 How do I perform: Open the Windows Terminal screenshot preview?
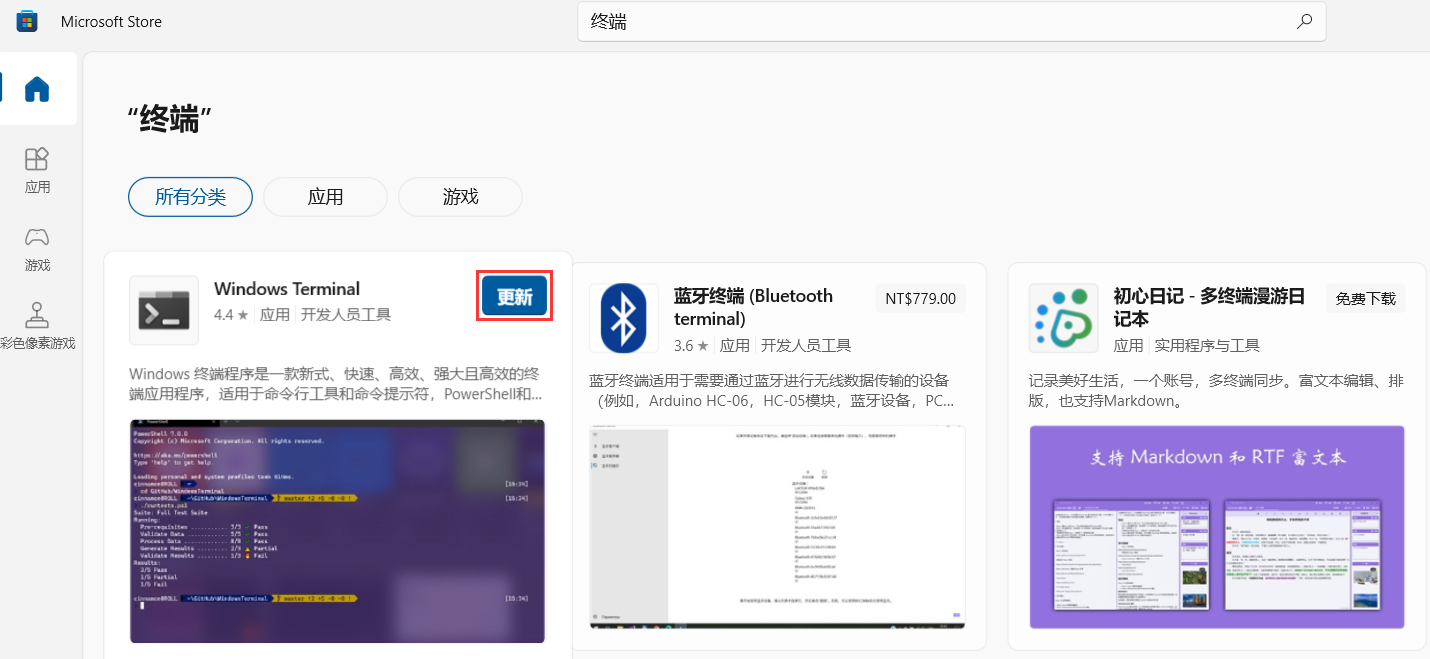(337, 530)
